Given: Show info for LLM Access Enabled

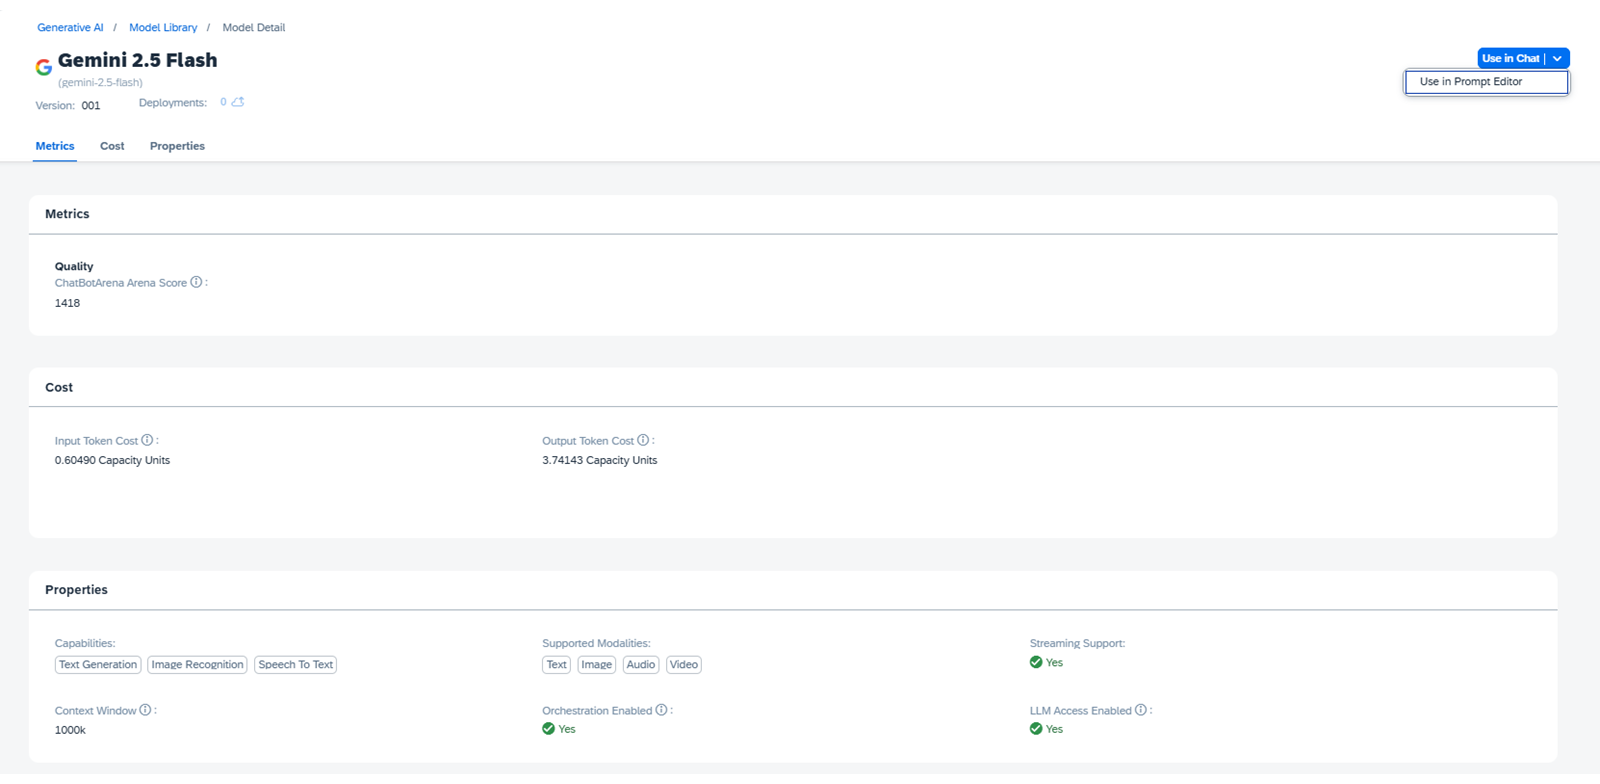Looking at the screenshot, I should [x=1140, y=710].
